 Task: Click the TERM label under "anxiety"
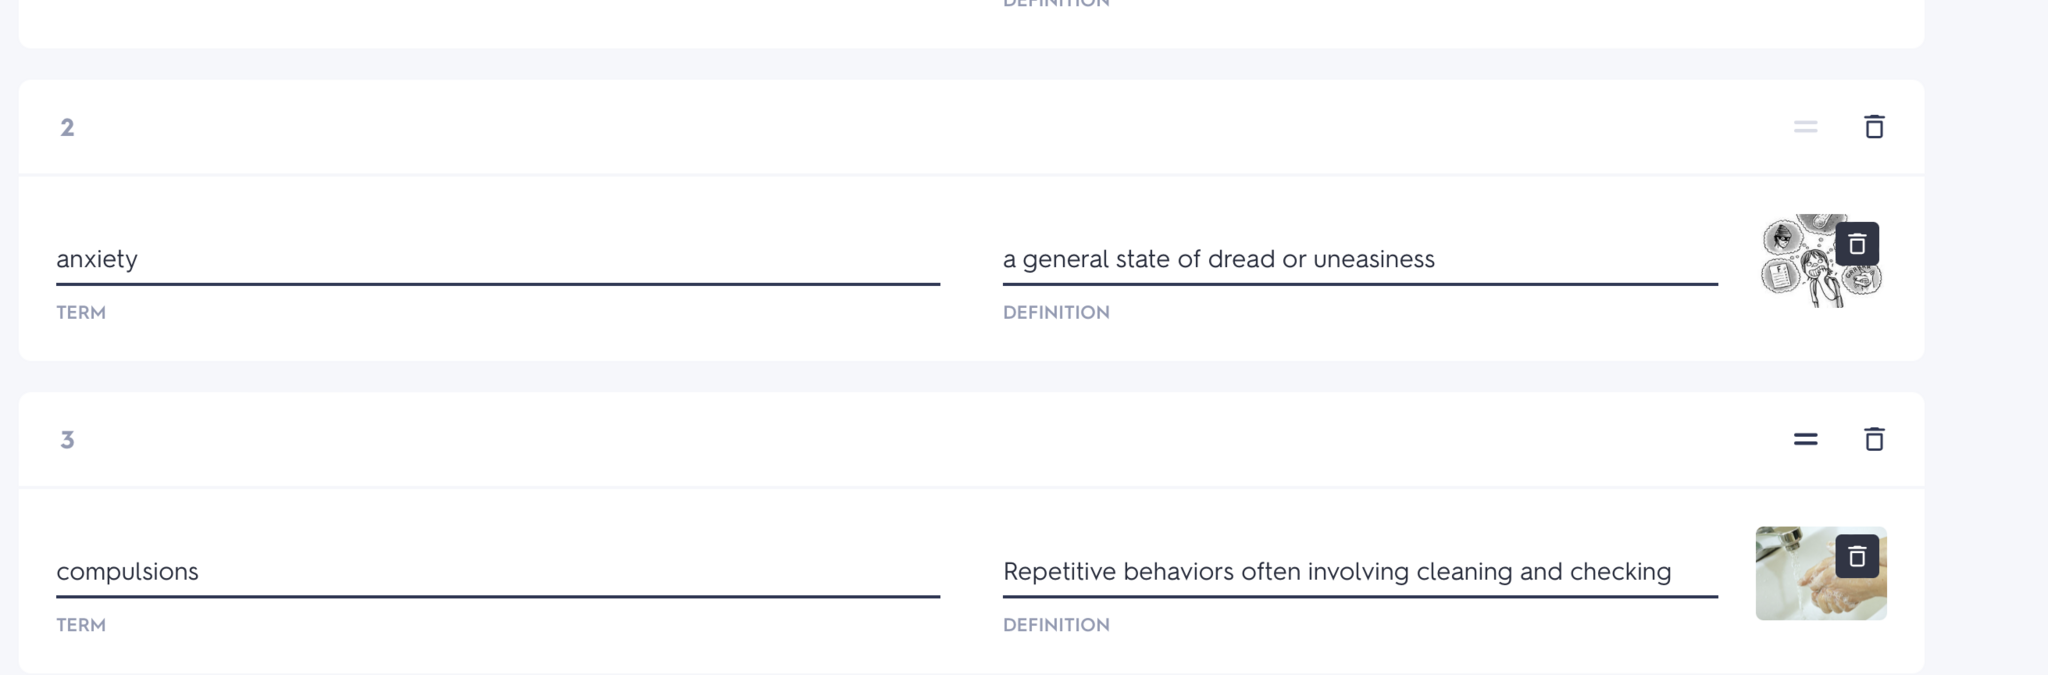[x=81, y=313]
